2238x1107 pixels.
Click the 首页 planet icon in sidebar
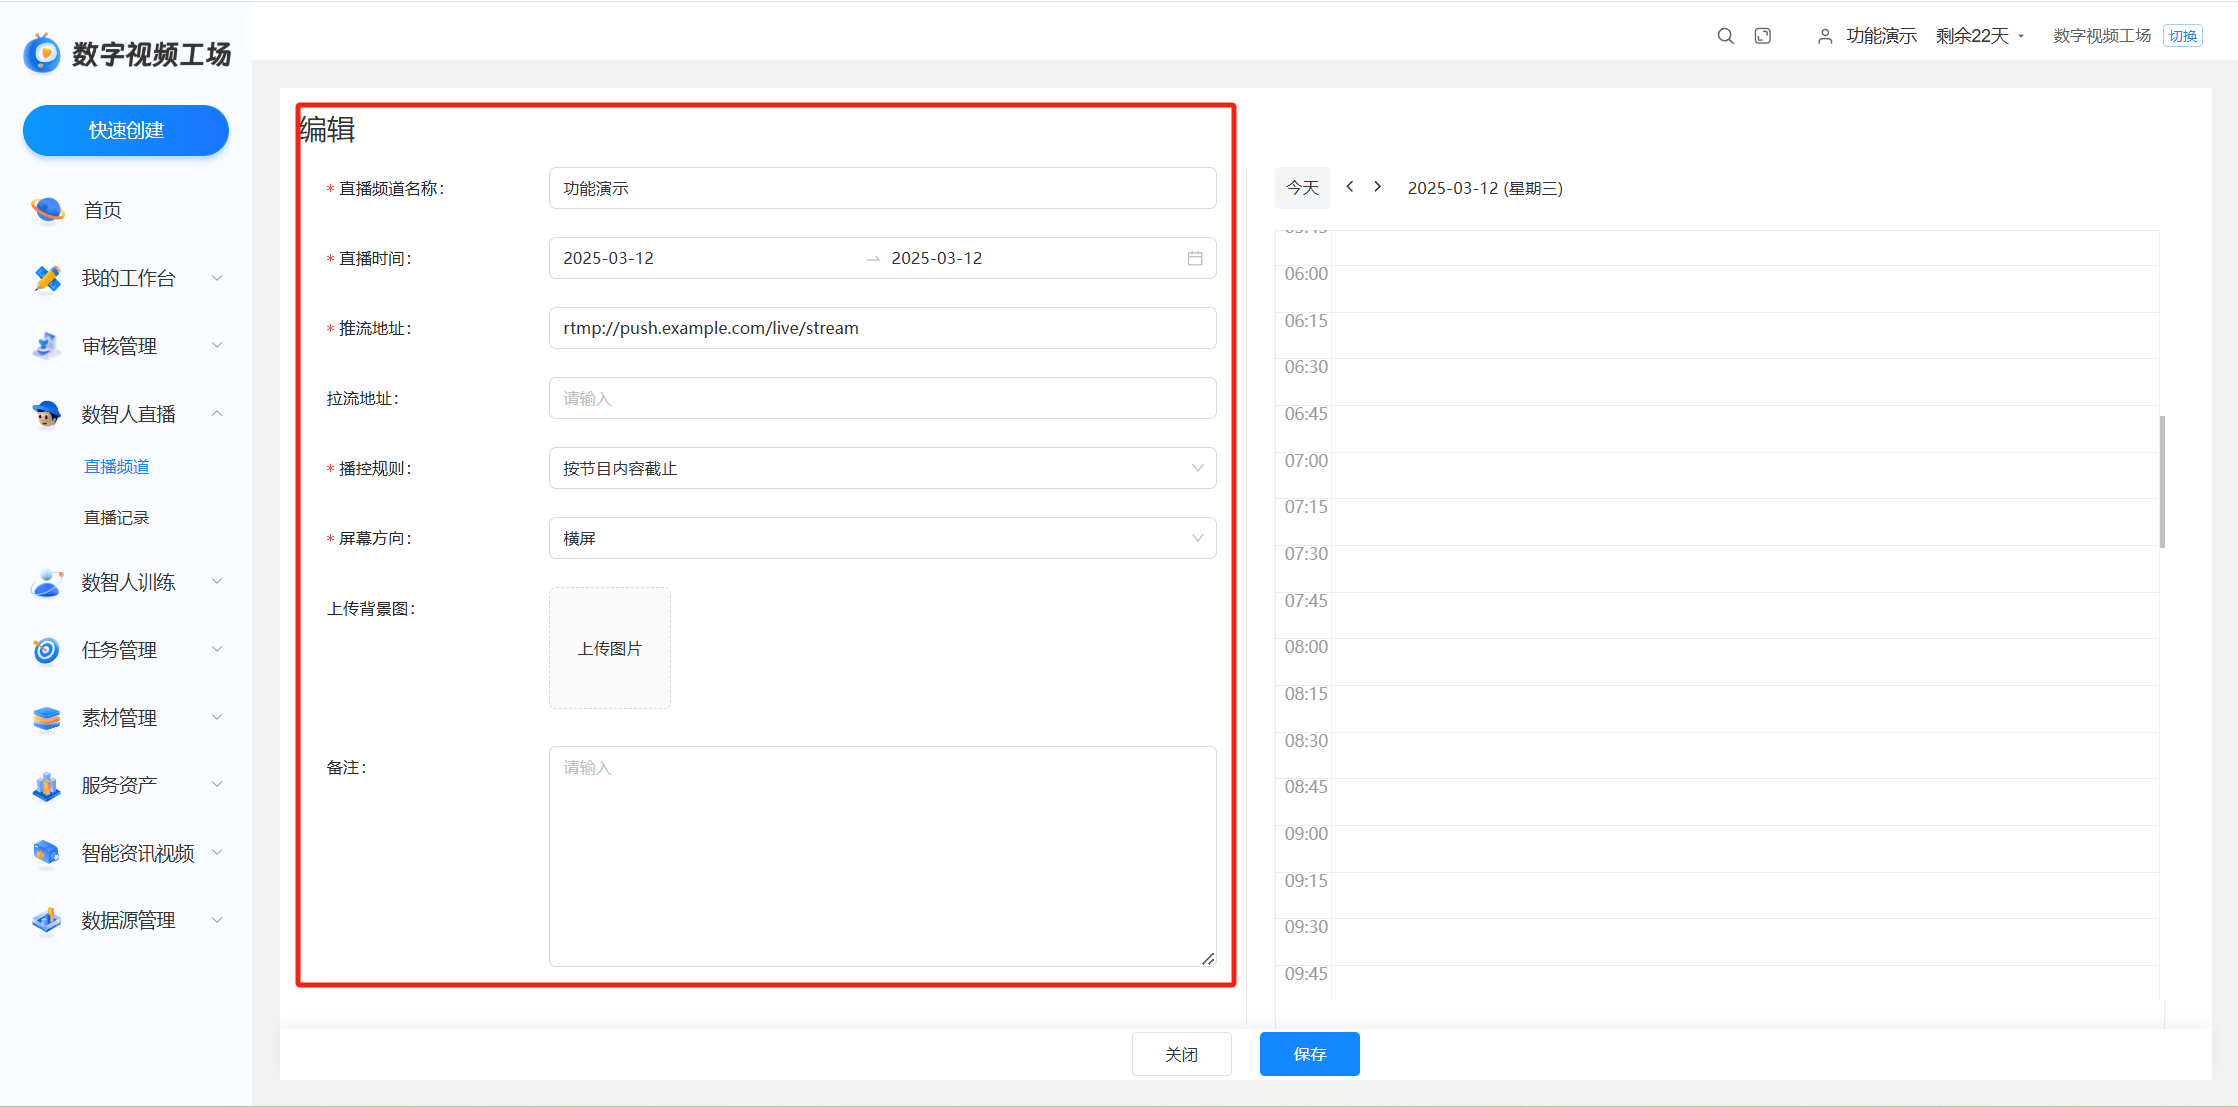point(47,210)
